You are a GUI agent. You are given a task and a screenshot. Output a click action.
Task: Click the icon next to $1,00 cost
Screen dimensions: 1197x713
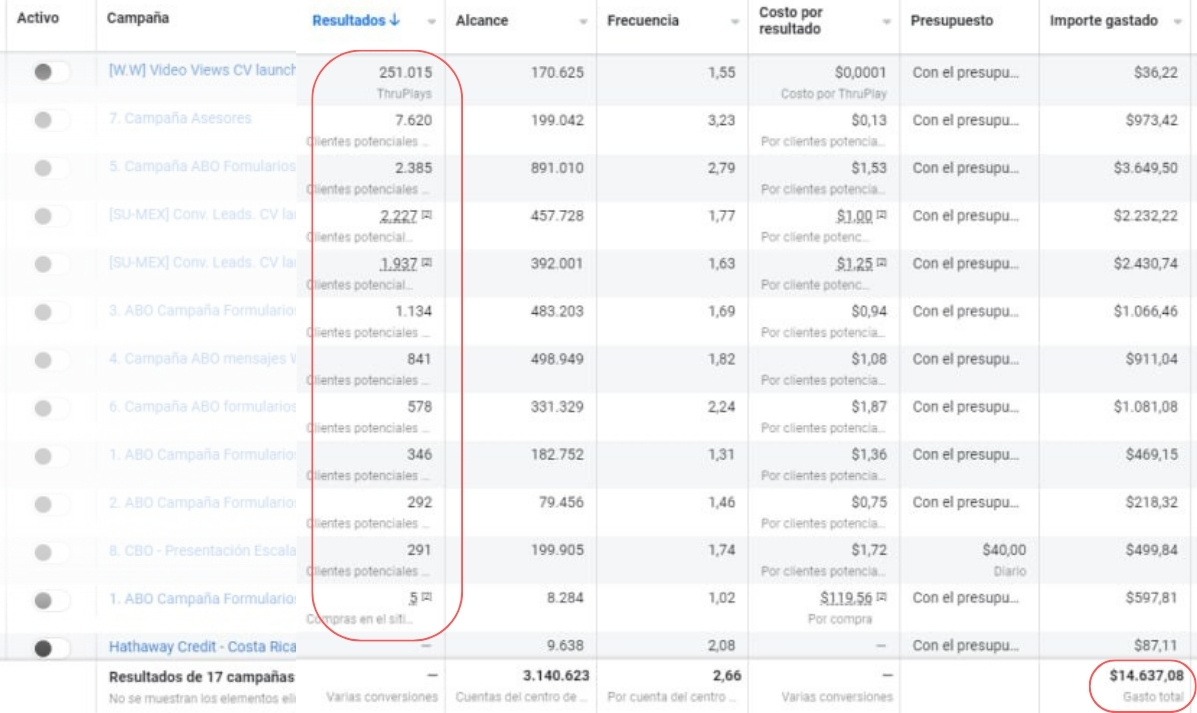[x=881, y=216]
